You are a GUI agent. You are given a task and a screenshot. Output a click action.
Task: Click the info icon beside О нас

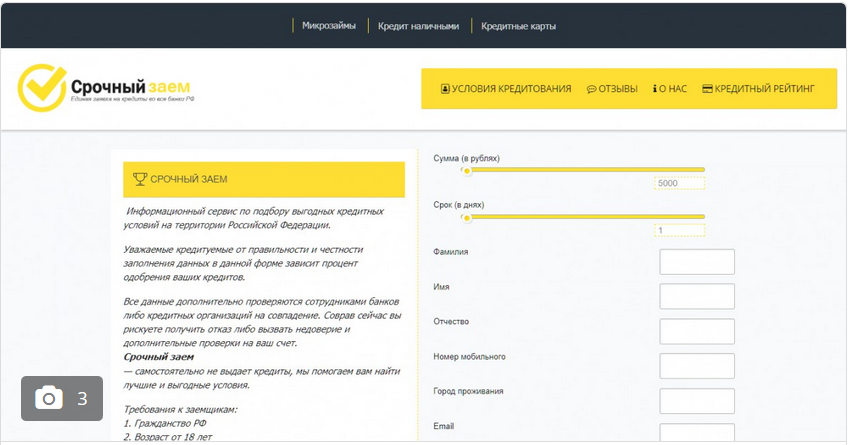[654, 89]
